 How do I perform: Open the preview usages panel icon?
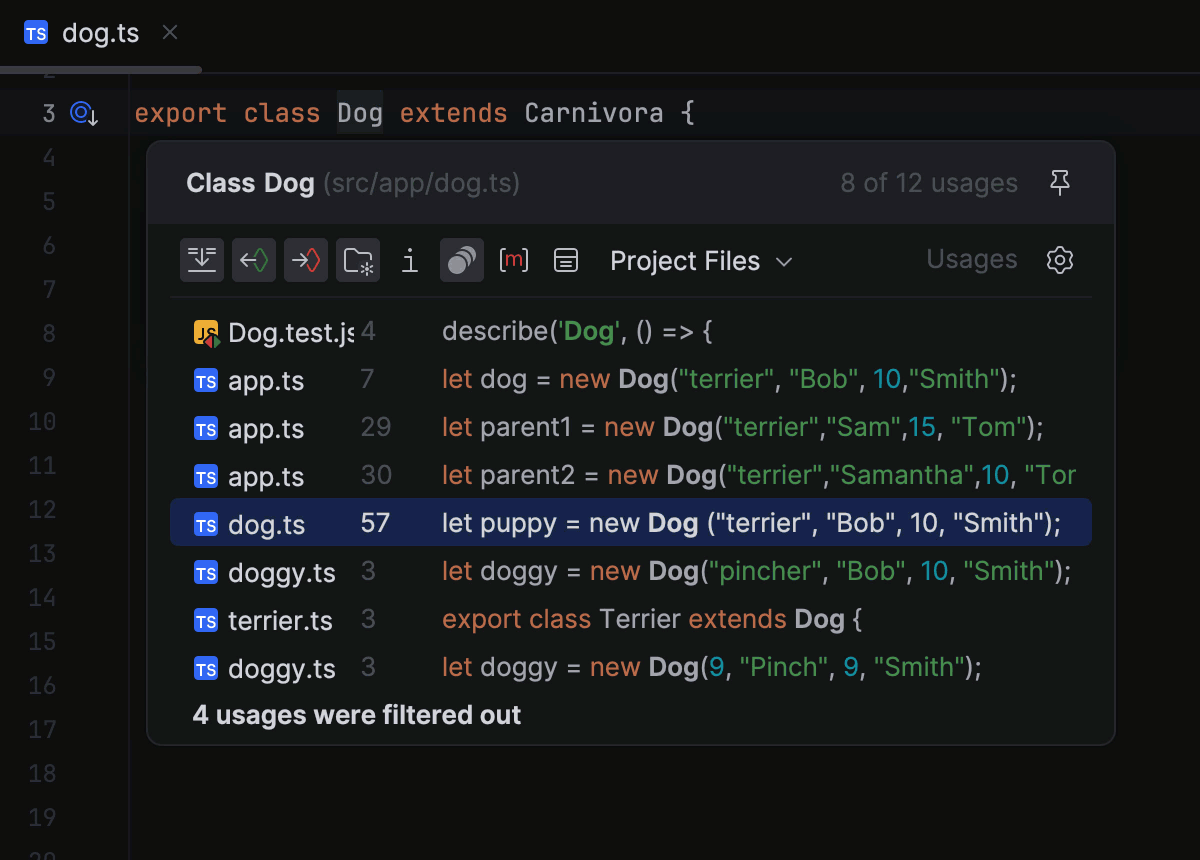click(x=565, y=260)
